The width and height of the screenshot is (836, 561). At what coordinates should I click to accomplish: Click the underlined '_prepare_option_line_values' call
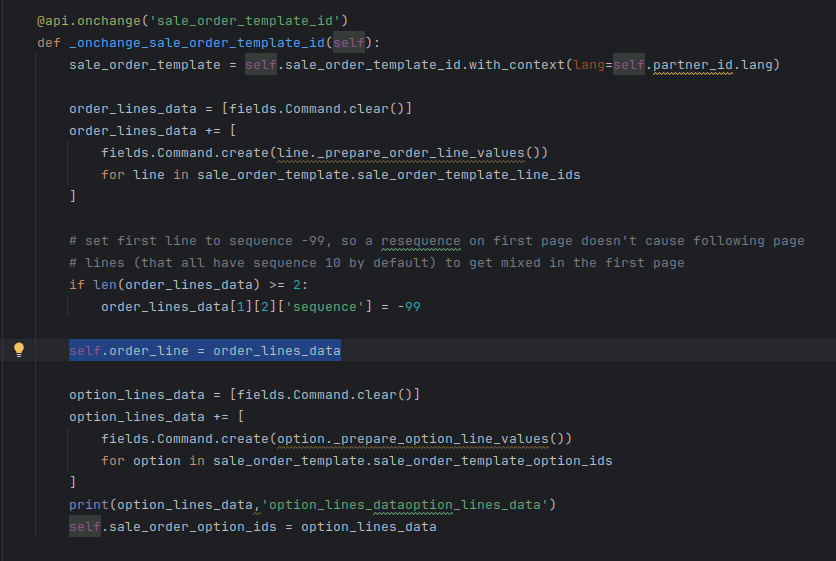click(x=441, y=439)
